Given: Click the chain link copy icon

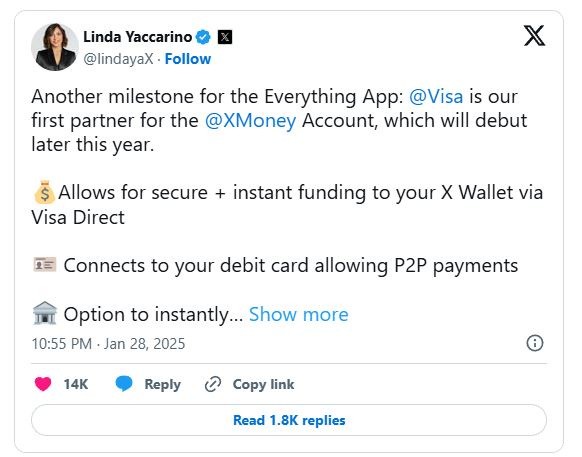Looking at the screenshot, I should (213, 384).
